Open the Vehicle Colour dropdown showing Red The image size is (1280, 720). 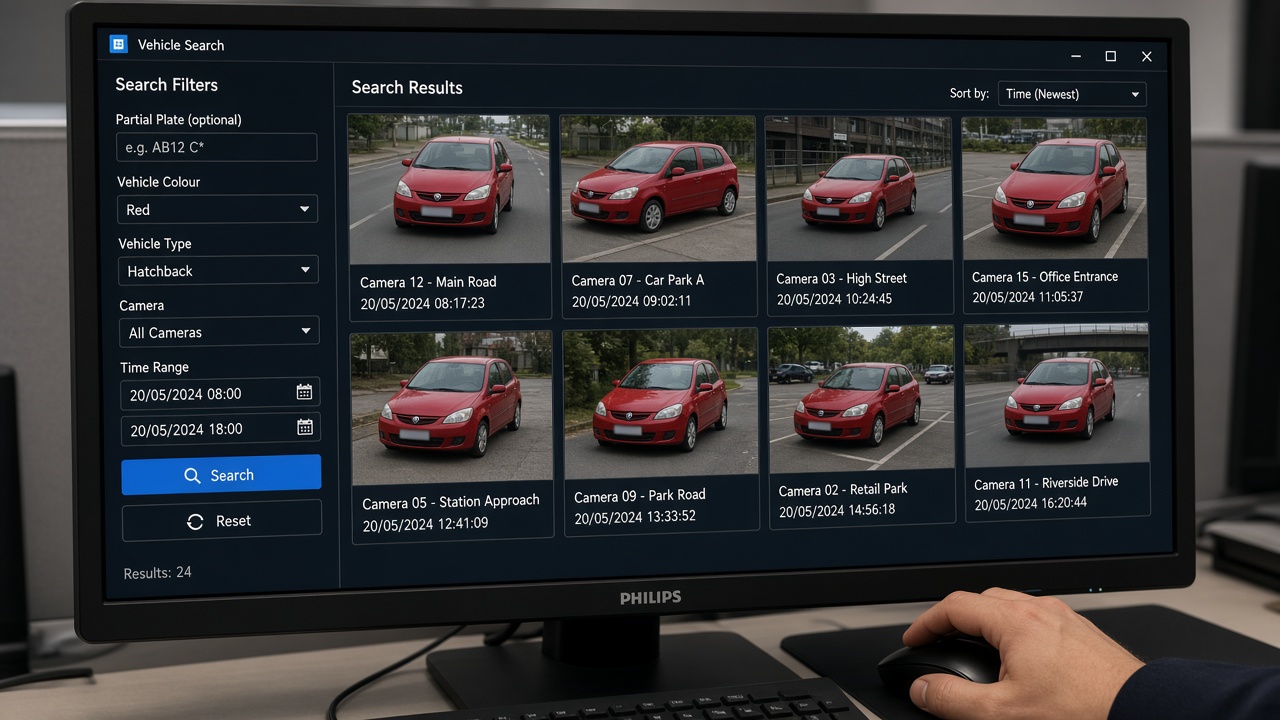(x=217, y=209)
